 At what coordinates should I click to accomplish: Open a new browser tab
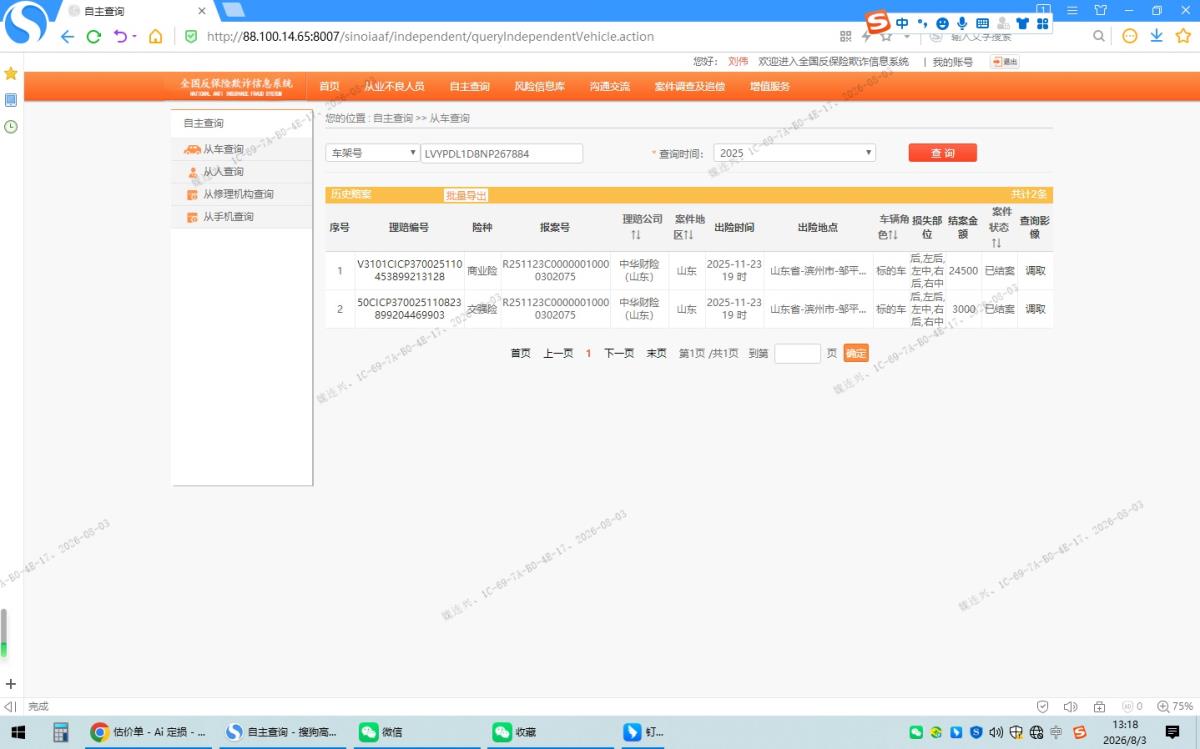(233, 10)
